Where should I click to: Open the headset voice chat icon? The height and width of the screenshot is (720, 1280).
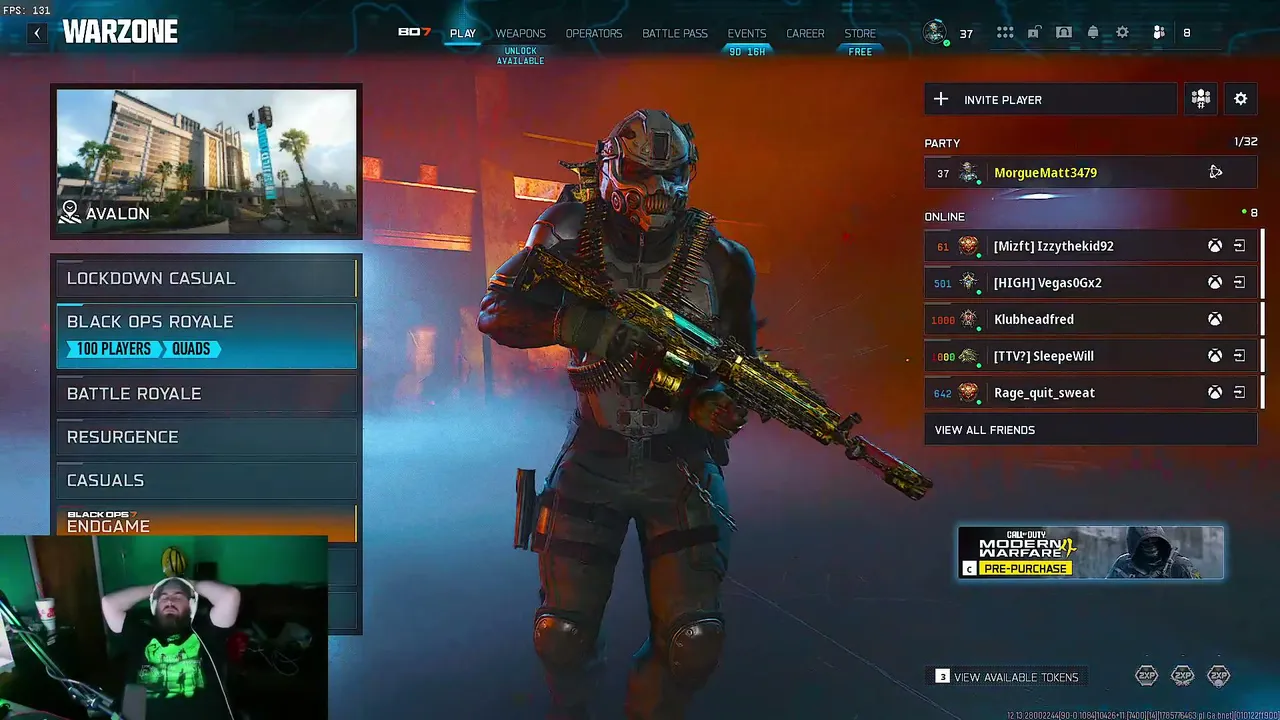1064,33
